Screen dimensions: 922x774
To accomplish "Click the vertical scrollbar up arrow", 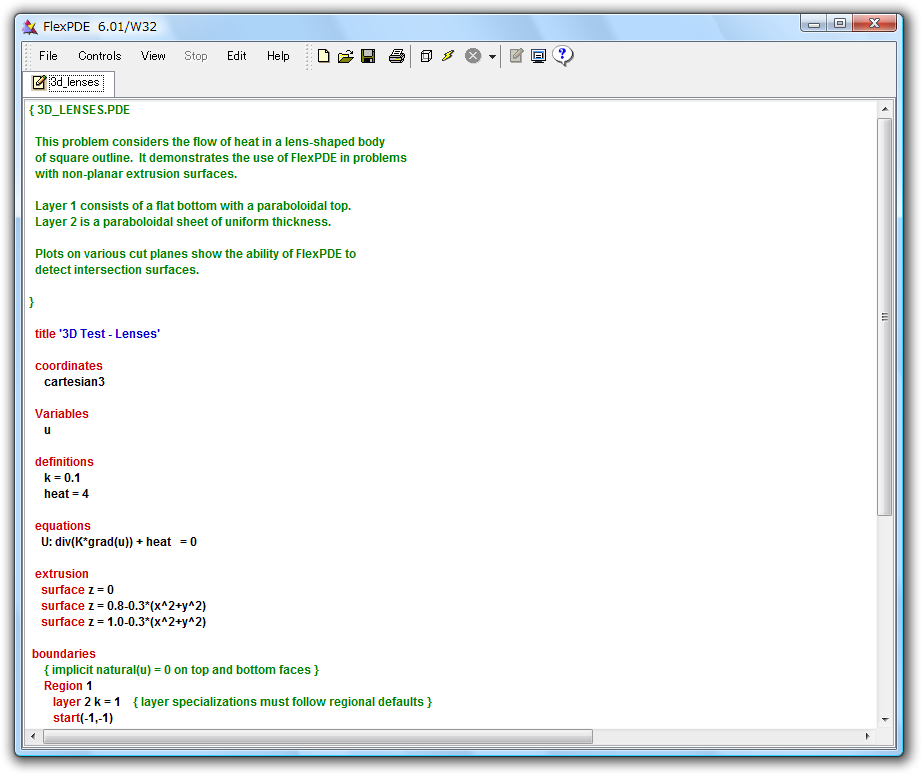I will tap(884, 109).
